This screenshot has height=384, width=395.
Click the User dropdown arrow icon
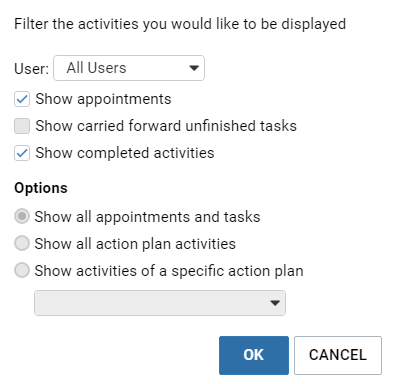(194, 68)
